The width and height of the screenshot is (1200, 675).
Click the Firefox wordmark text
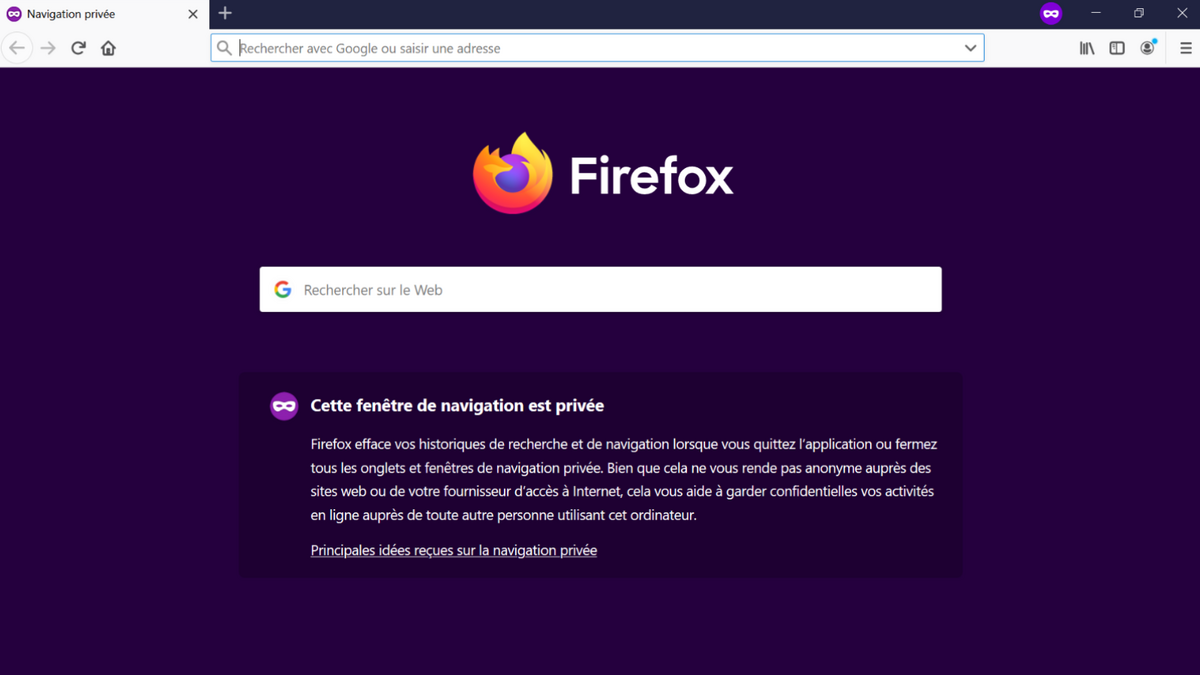652,175
